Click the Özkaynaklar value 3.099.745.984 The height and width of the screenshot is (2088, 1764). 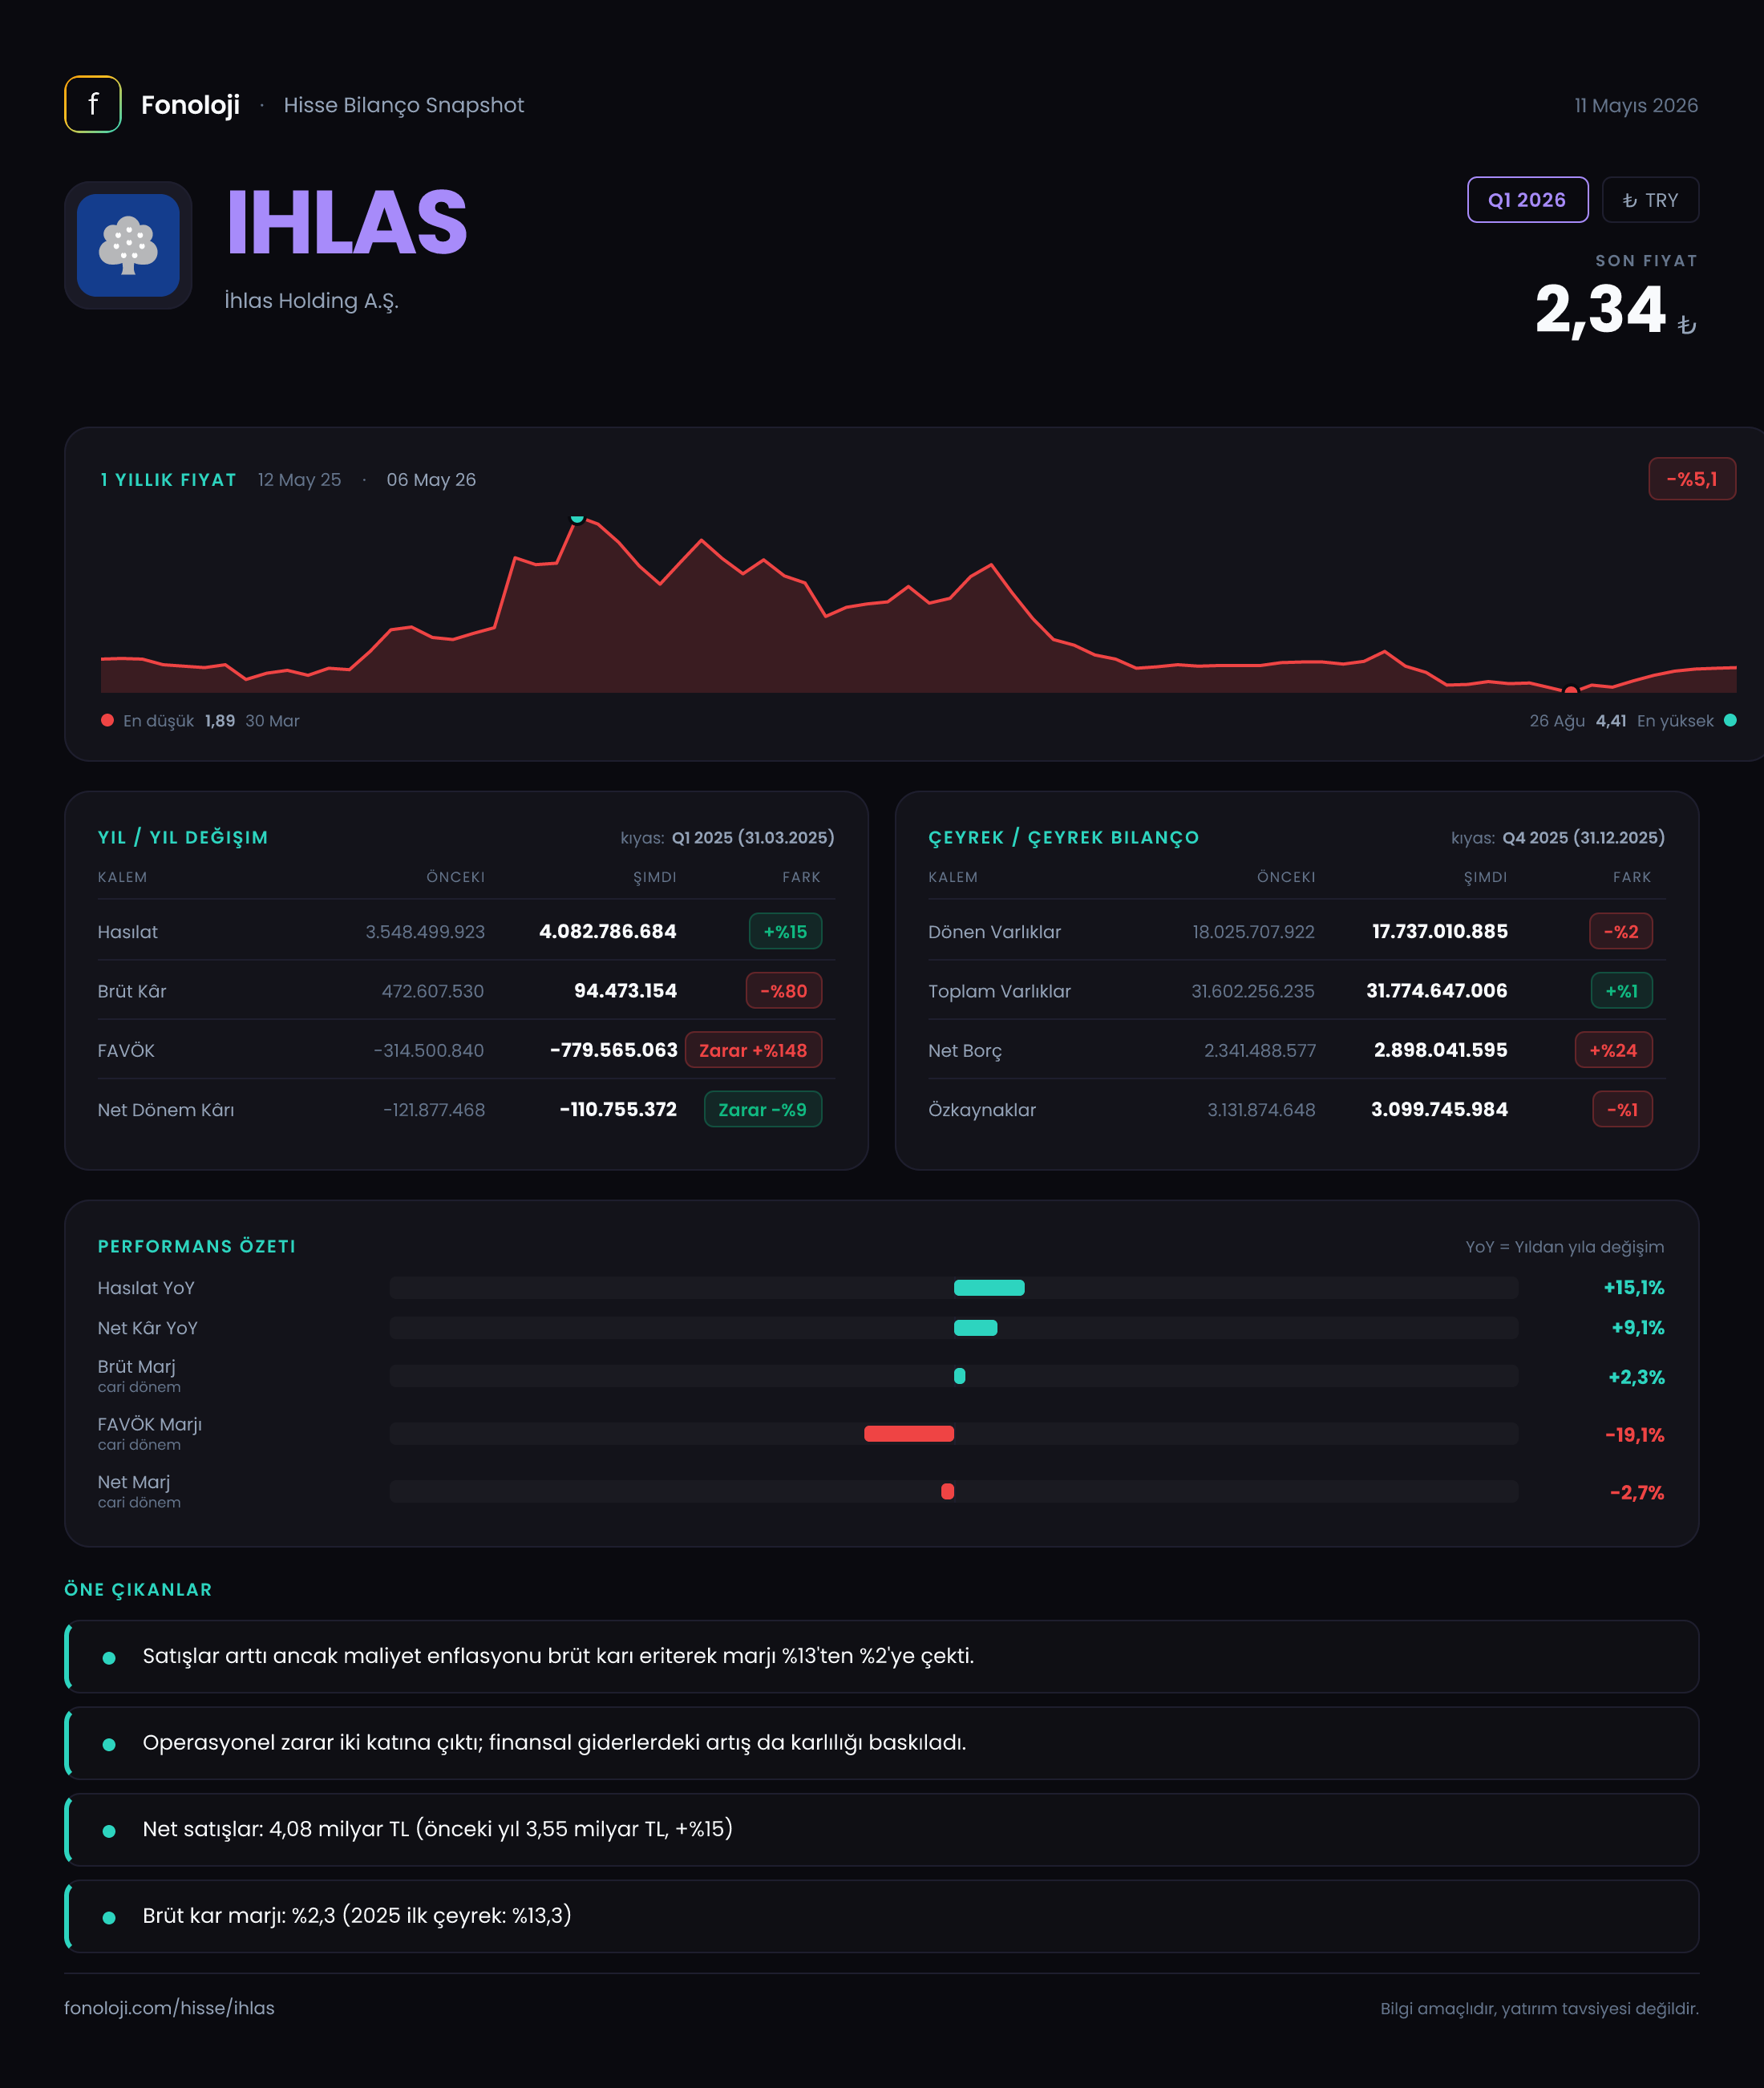click(x=1439, y=1109)
